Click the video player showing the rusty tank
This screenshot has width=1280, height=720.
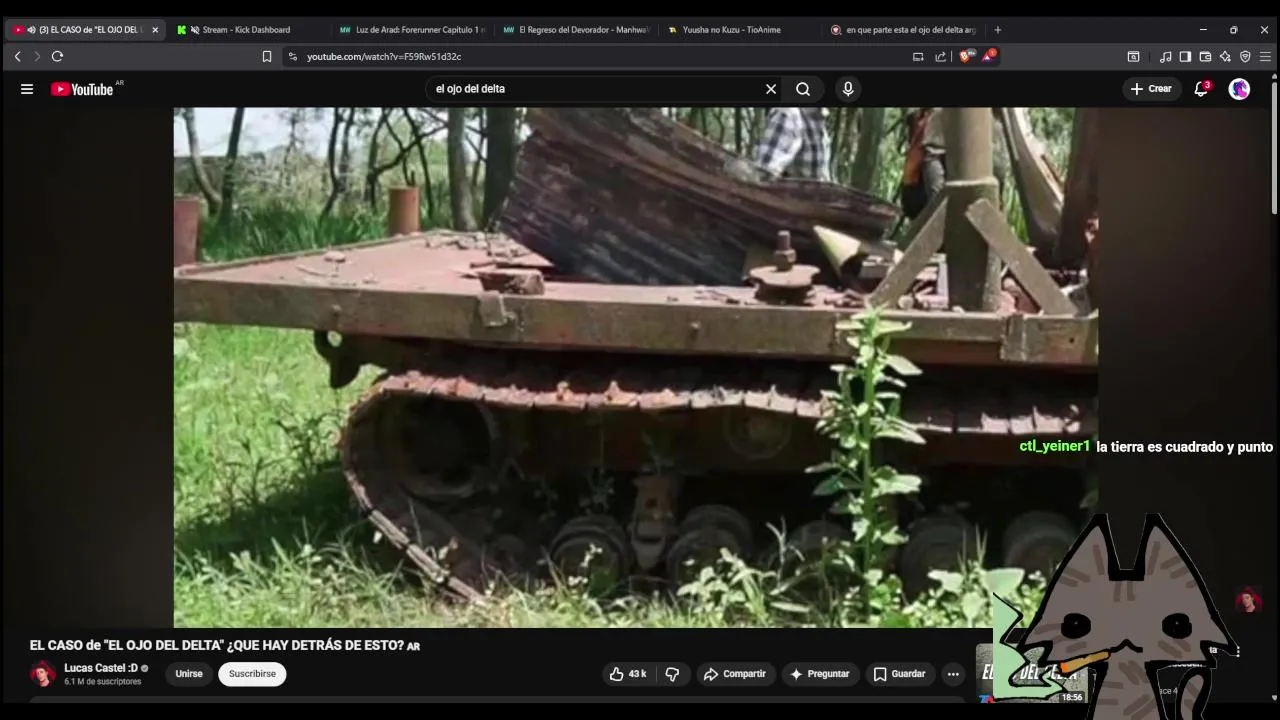(x=636, y=367)
